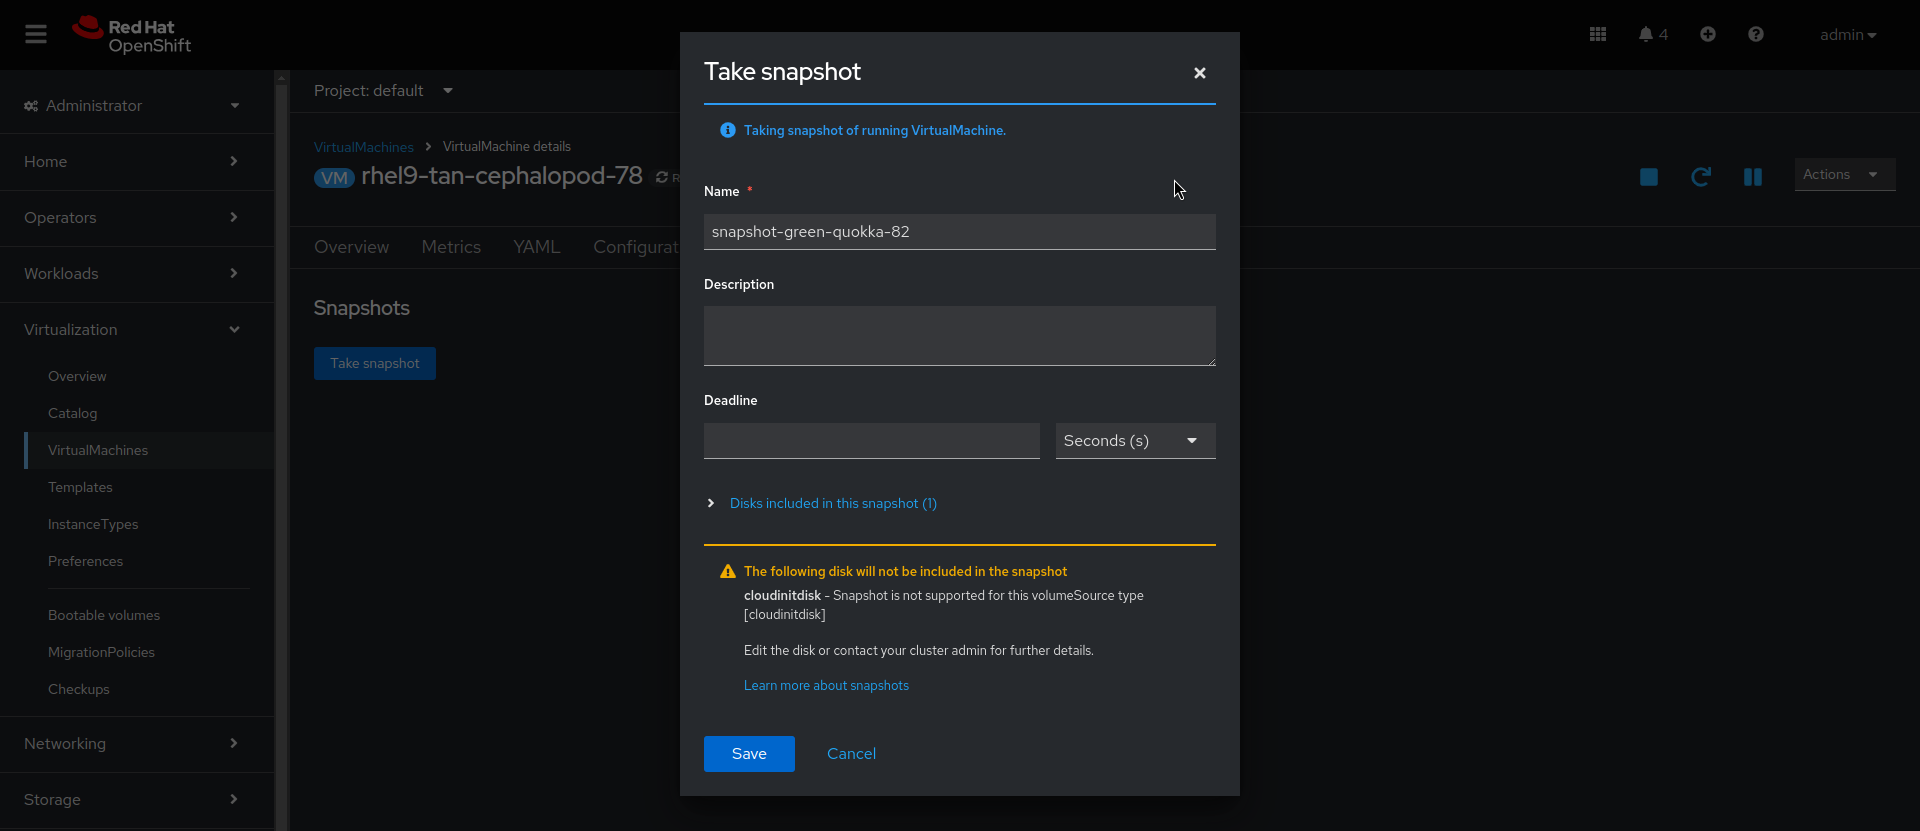Expand Disks included in this snapshot
The width and height of the screenshot is (1920, 831).
click(x=832, y=503)
